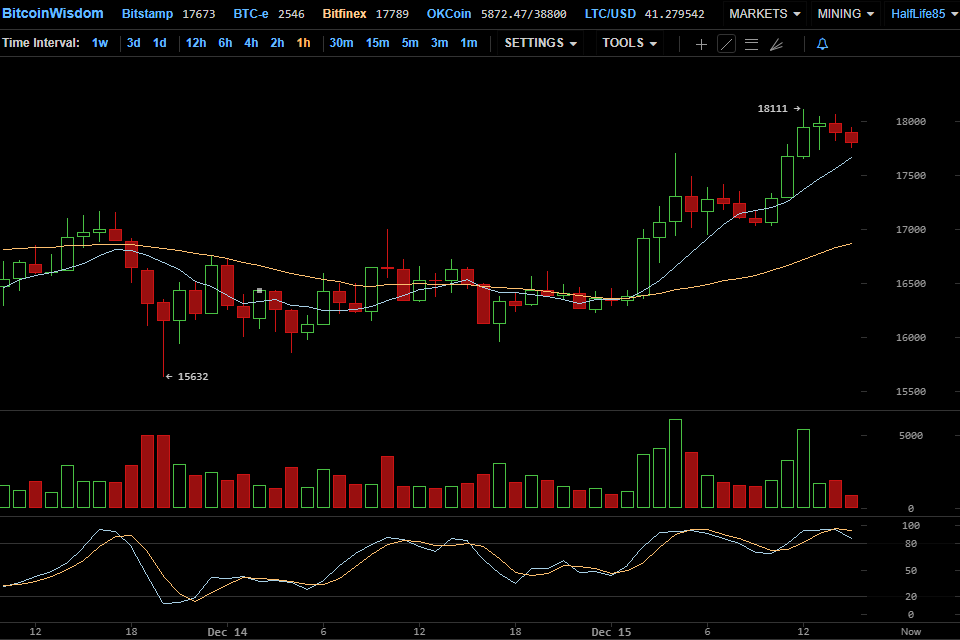
Task: Switch to the BTC-e market
Action: click(x=256, y=14)
